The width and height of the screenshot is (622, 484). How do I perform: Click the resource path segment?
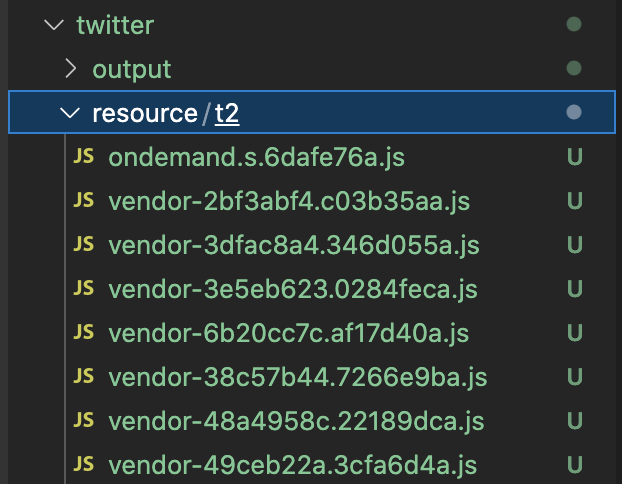tap(144, 113)
